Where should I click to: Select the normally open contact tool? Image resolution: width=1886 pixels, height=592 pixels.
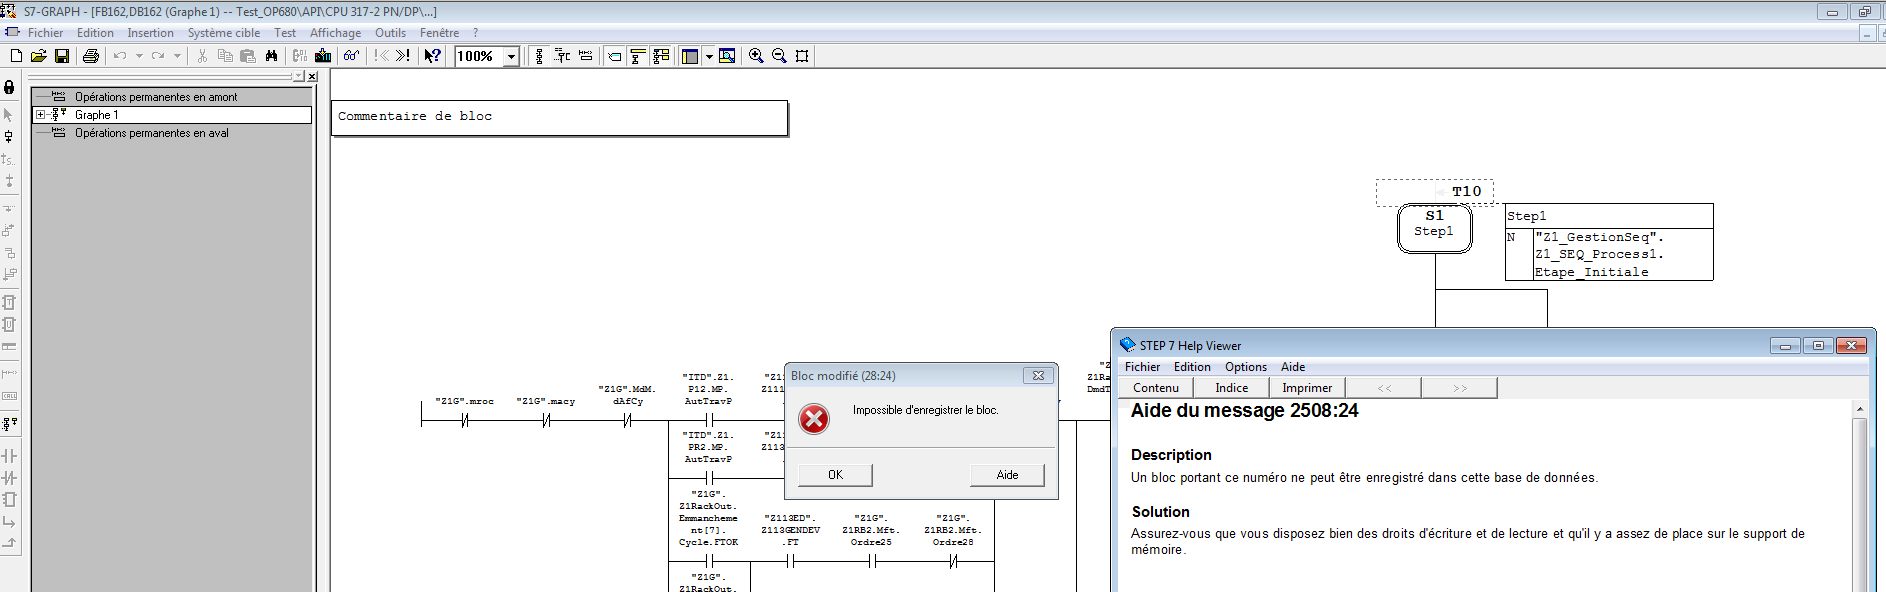coord(9,456)
